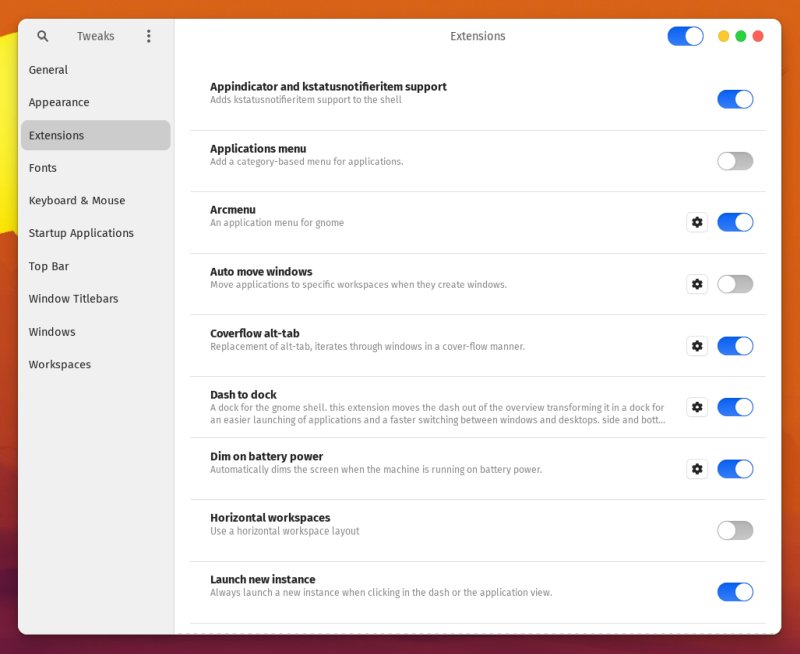Click the search icon in Tweaks sidebar
This screenshot has width=800, height=654.
[43, 36]
